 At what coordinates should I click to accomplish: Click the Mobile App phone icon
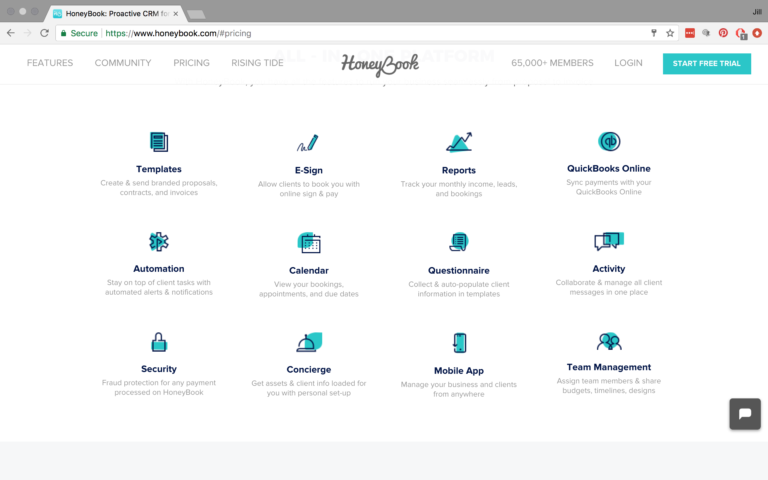coord(459,343)
